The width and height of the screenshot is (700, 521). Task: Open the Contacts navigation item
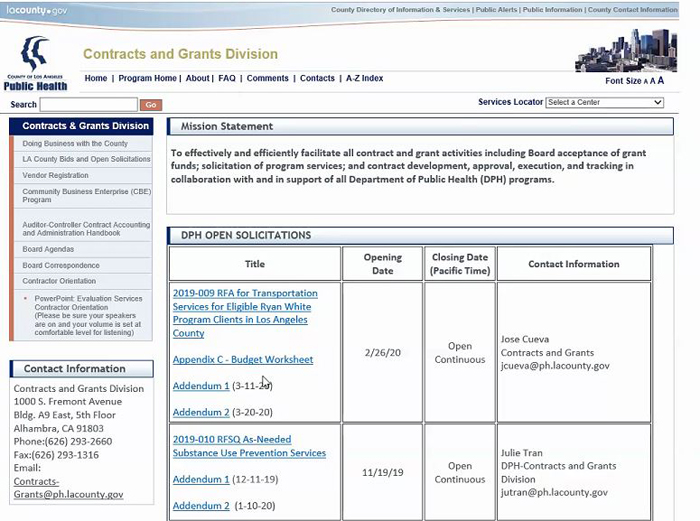317,78
